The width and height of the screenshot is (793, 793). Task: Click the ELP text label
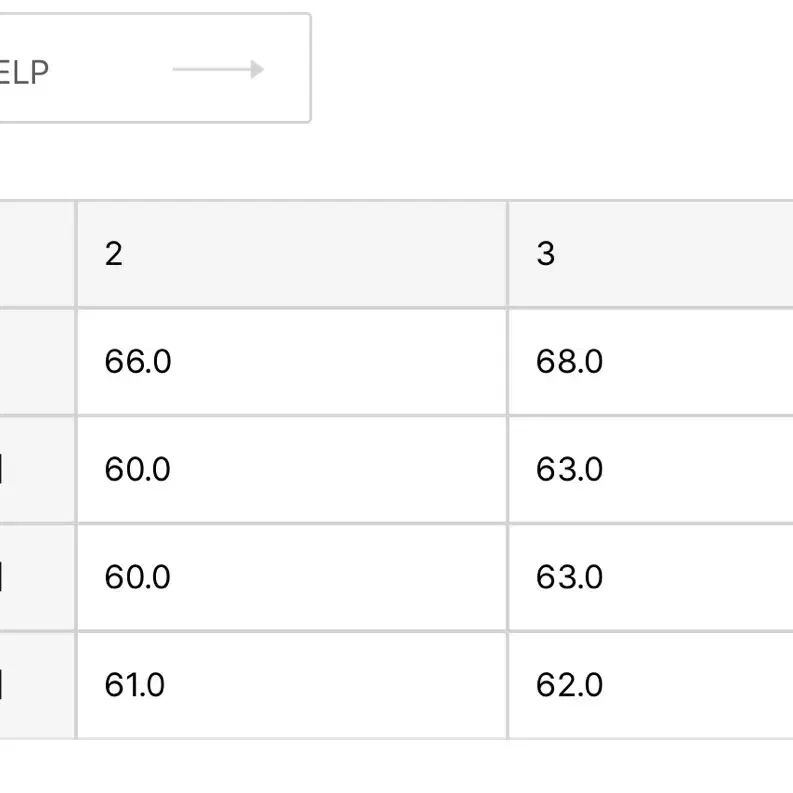[24, 72]
